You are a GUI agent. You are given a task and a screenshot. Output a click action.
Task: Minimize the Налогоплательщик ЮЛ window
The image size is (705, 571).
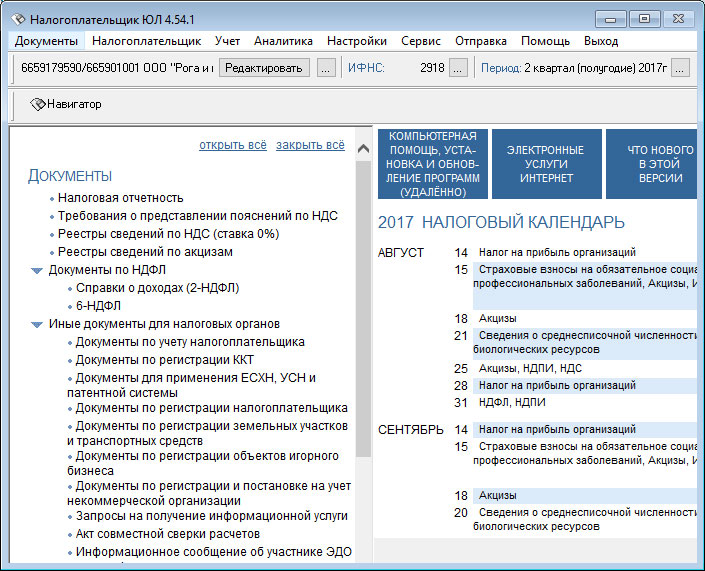tap(610, 19)
